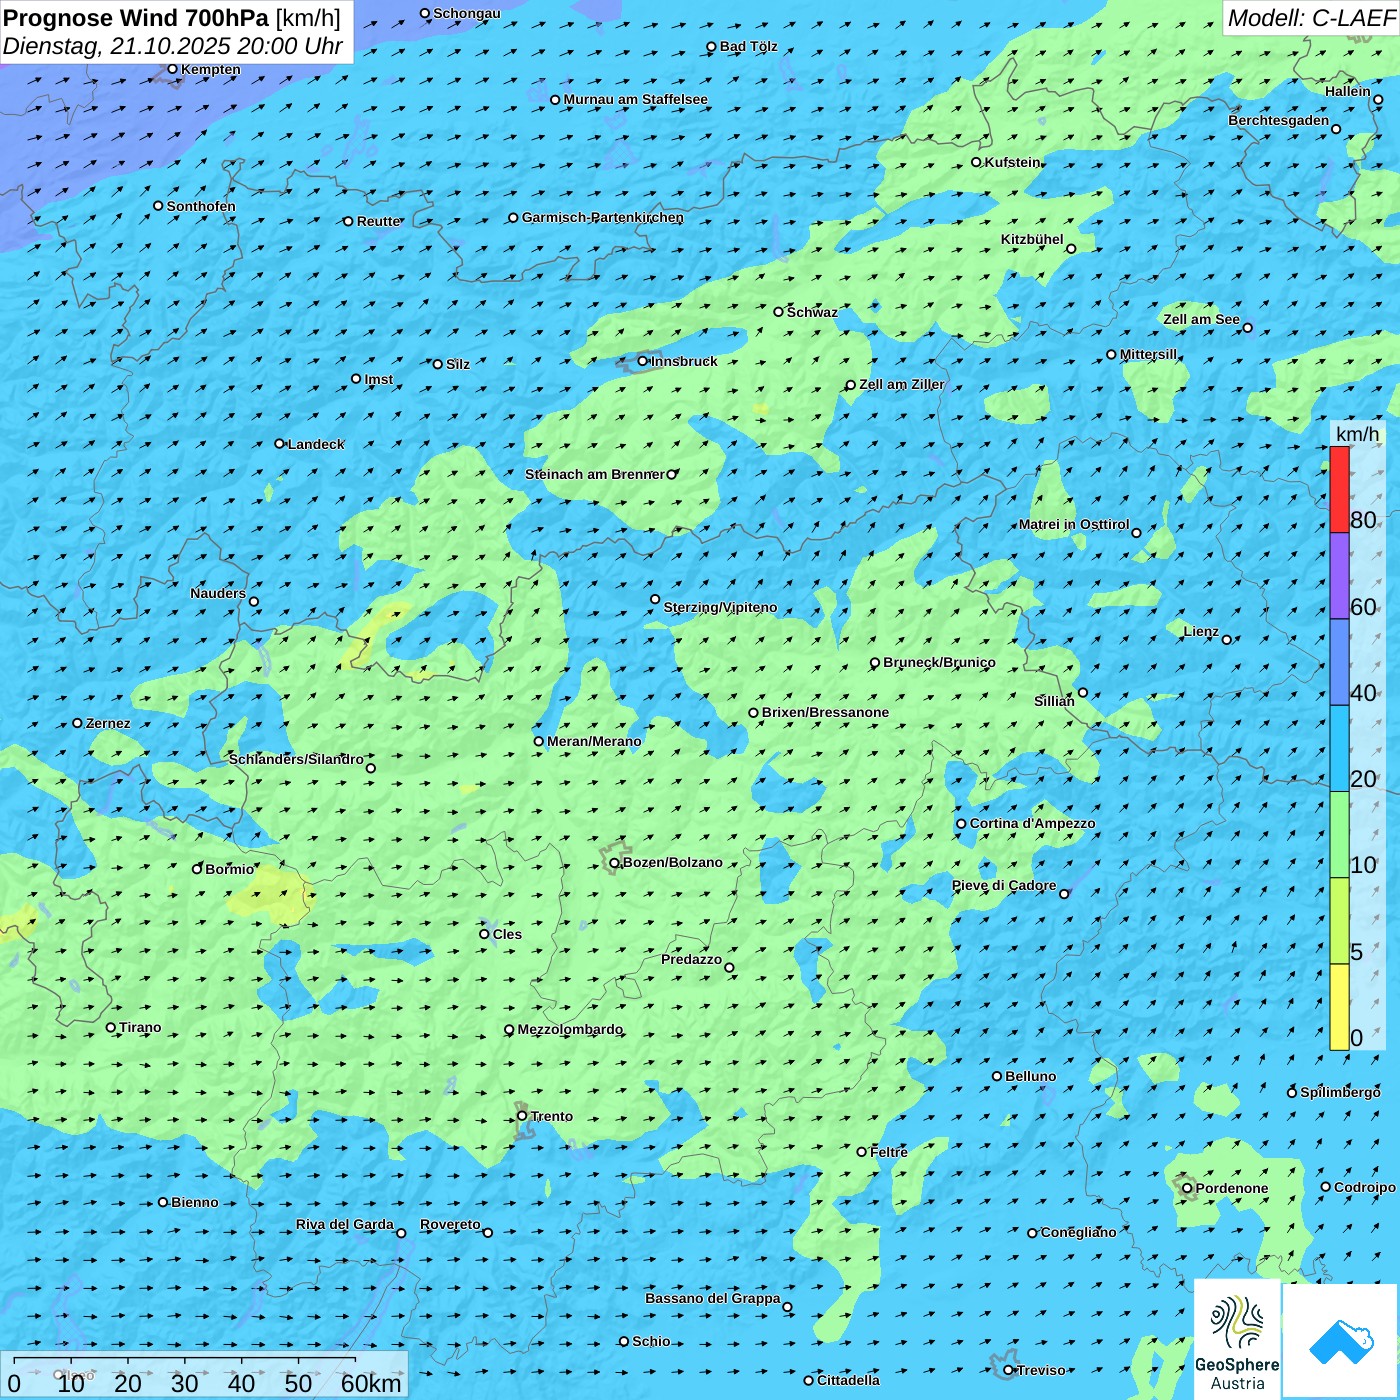This screenshot has width=1400, height=1400.
Task: Click the date 'Dienstag, 21.10.2025 20:00 Uhr'
Action: pos(173,46)
